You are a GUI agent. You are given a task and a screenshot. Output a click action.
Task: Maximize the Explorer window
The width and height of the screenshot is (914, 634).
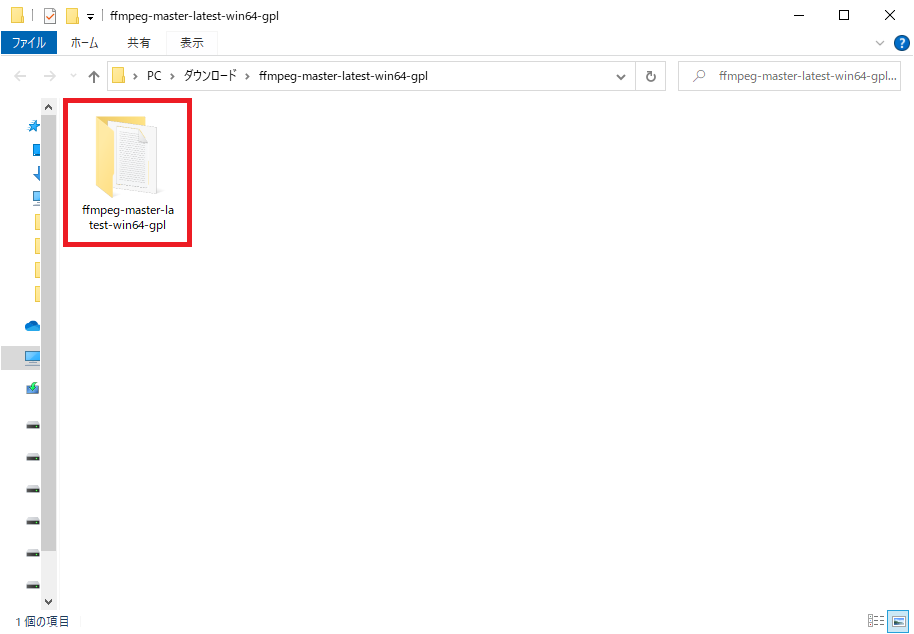pyautogui.click(x=843, y=16)
